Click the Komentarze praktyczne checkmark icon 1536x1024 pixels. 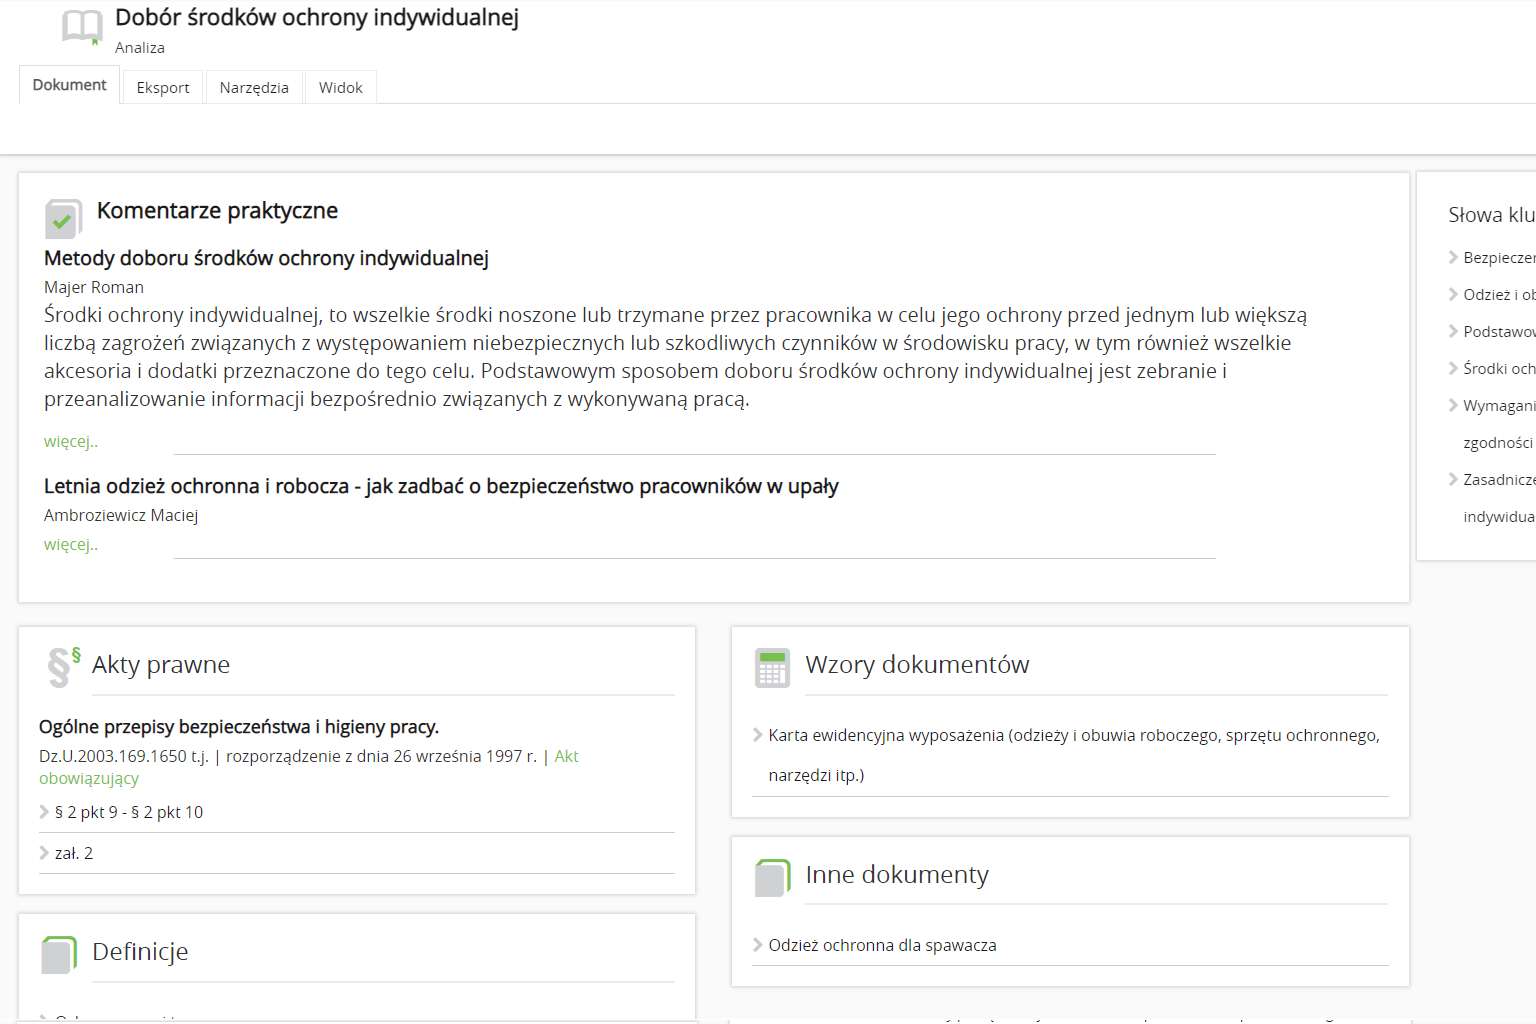(x=63, y=218)
